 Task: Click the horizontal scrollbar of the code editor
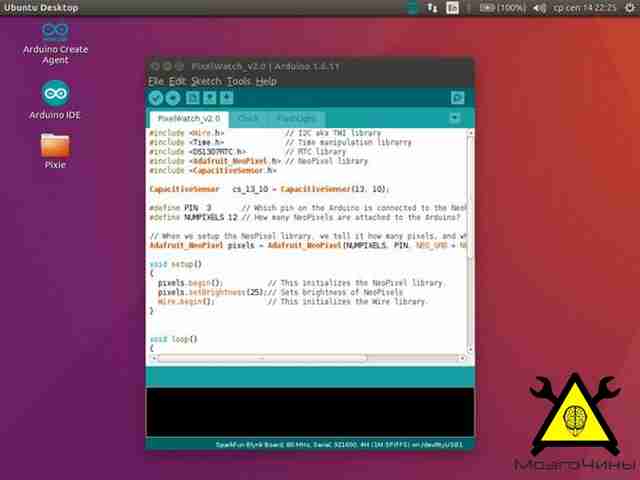click(263, 358)
